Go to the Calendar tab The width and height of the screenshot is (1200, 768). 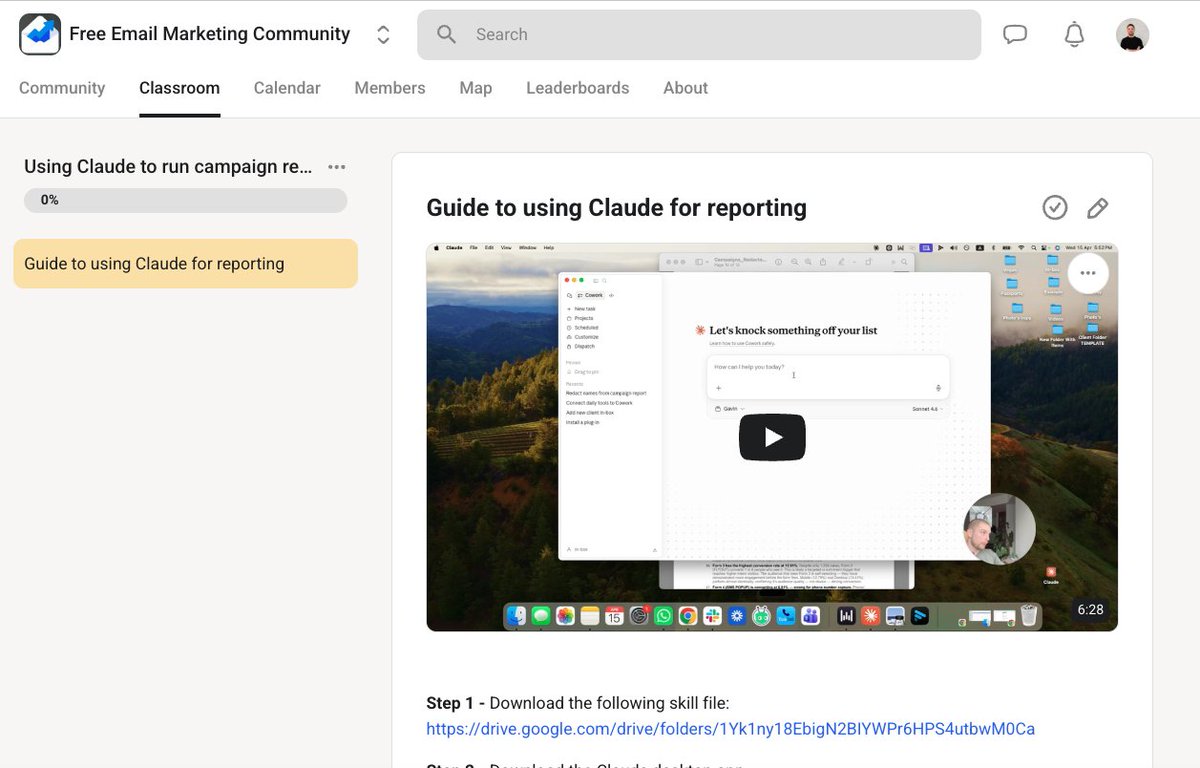pyautogui.click(x=287, y=88)
